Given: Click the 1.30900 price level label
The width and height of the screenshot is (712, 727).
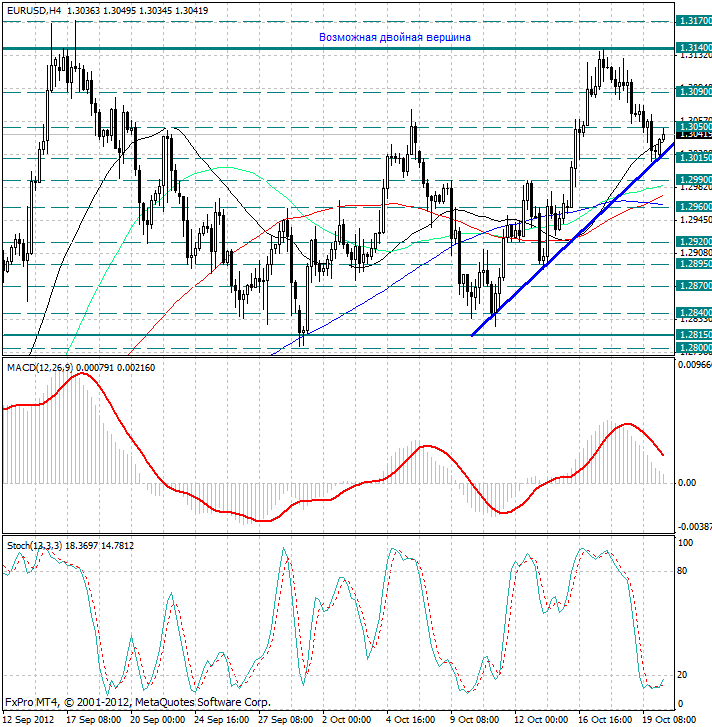Looking at the screenshot, I should point(694,92).
